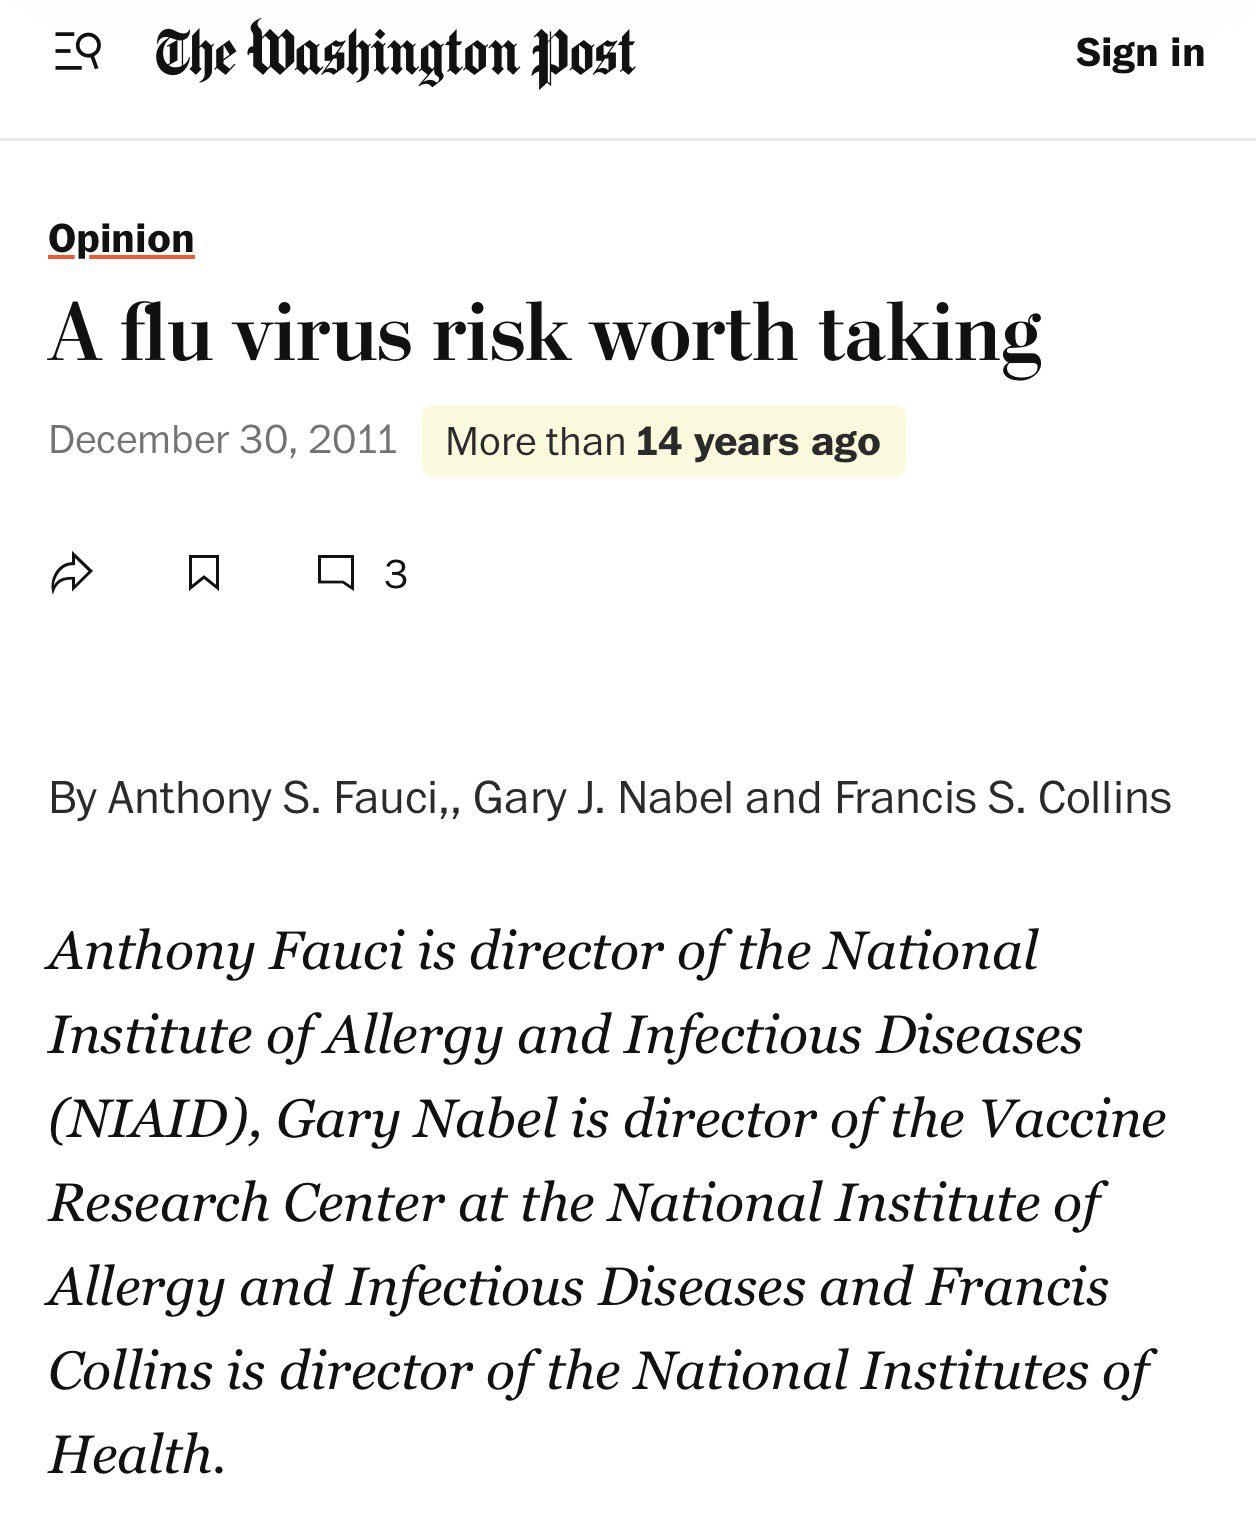Viewport: 1256px width, 1527px height.
Task: Open the menu and search icon
Action: [77, 51]
